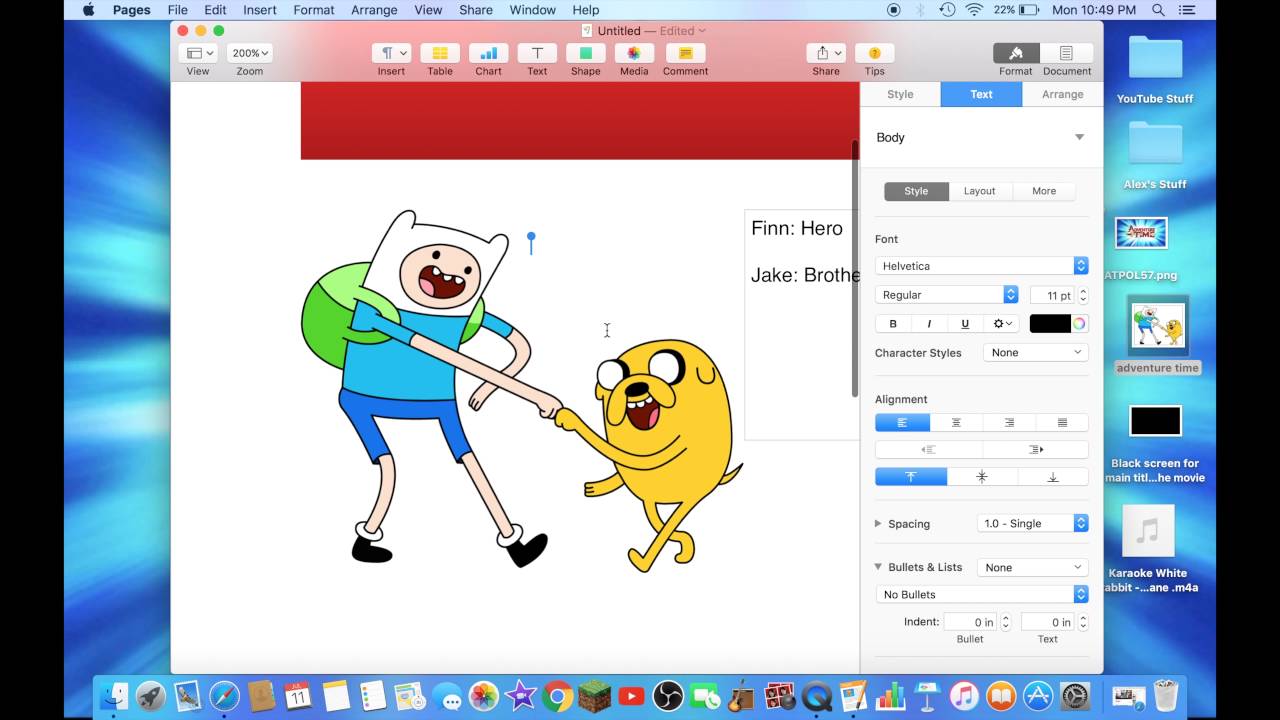The height and width of the screenshot is (720, 1280).
Task: Click the Tips question mark icon
Action: (875, 53)
